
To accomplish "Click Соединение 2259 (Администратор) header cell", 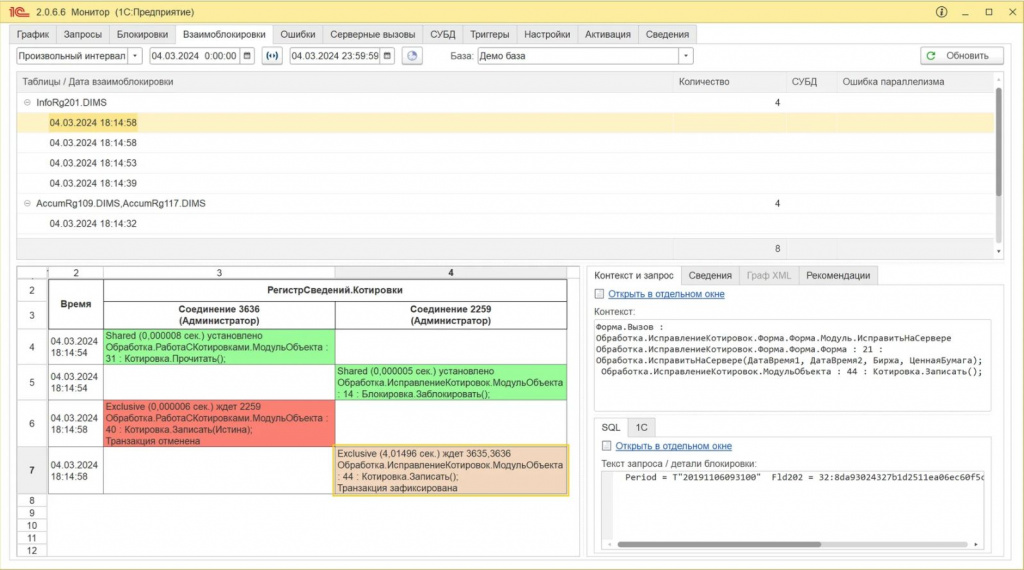I will click(451, 315).
